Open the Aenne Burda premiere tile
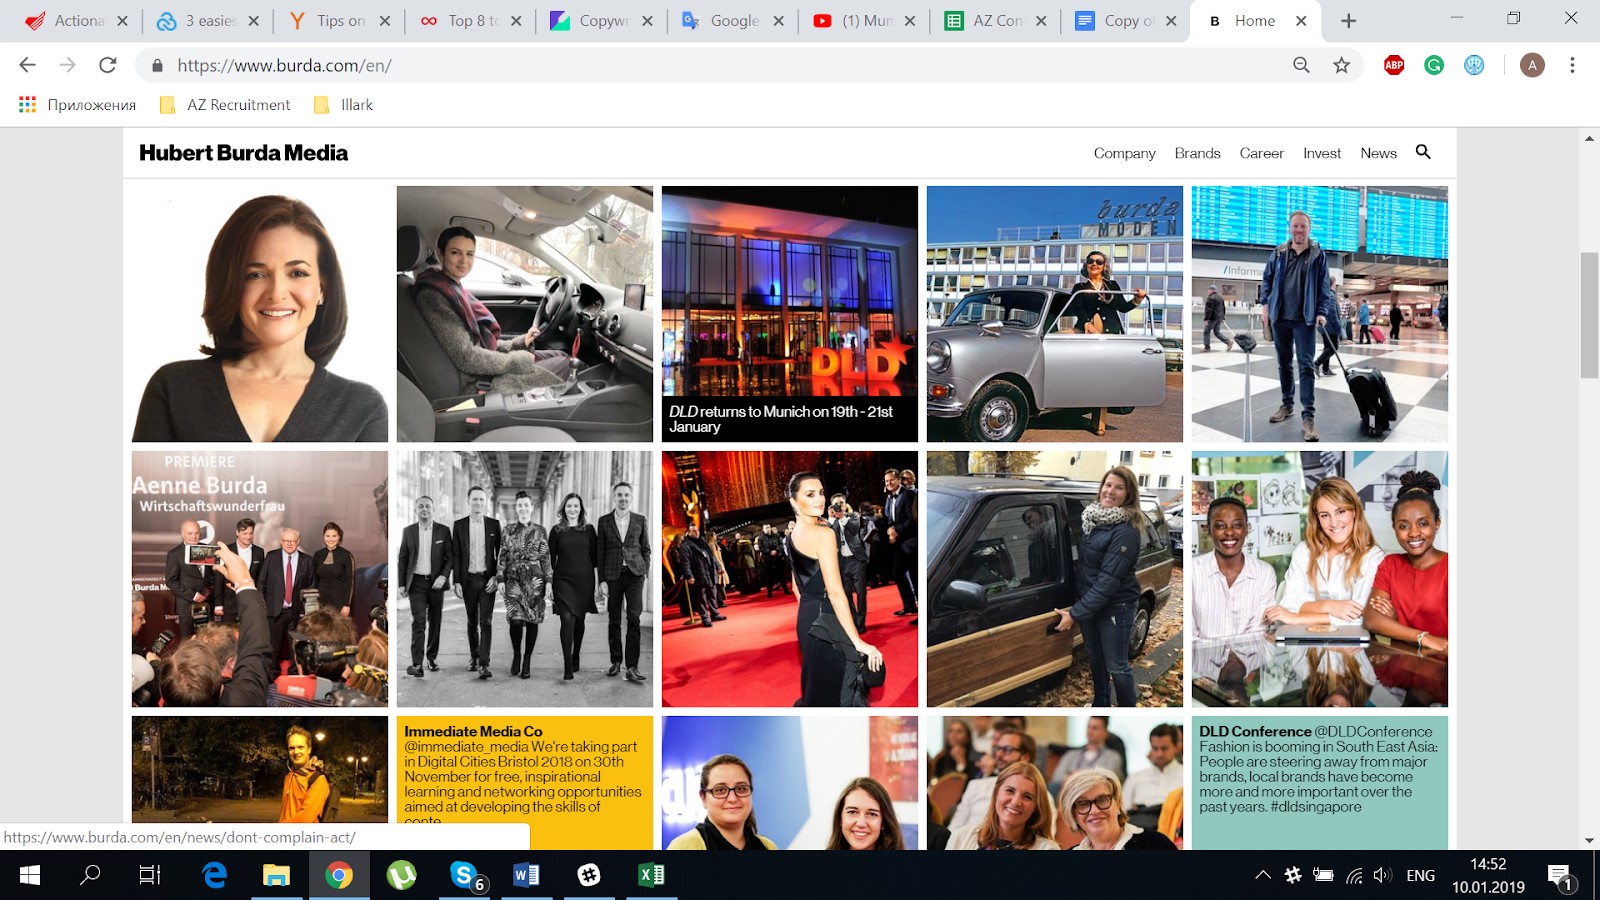This screenshot has height=900, width=1600. (x=260, y=579)
